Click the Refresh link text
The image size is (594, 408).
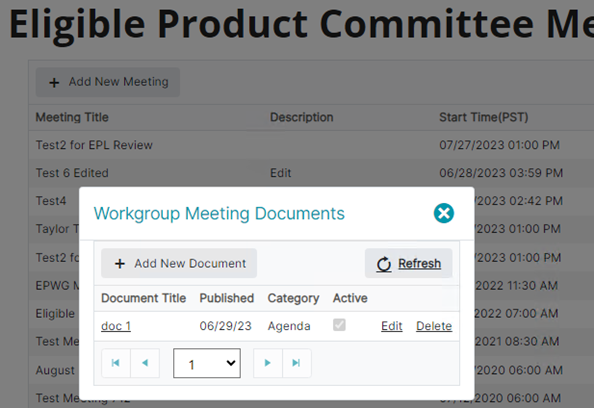[419, 263]
